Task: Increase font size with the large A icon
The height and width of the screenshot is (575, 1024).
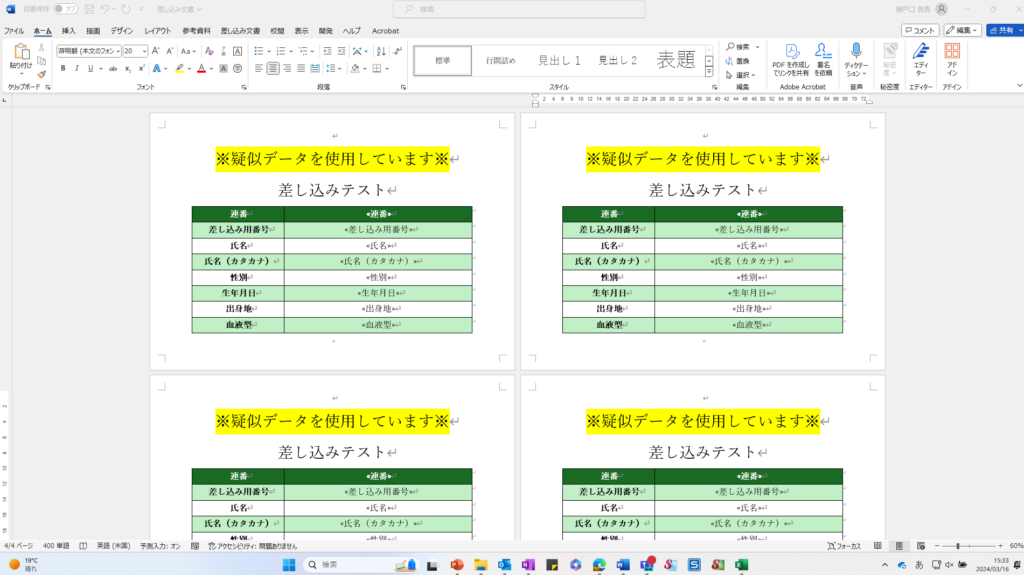Action: 155,51
